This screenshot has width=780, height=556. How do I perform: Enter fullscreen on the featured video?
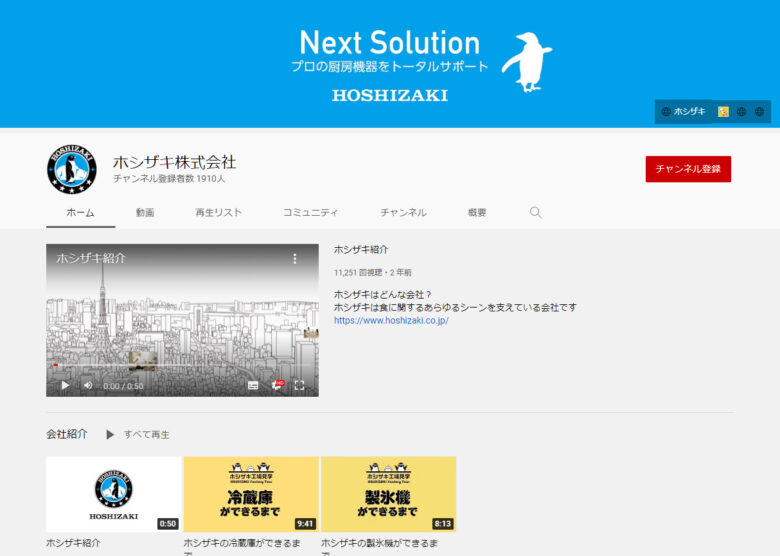pyautogui.click(x=299, y=385)
